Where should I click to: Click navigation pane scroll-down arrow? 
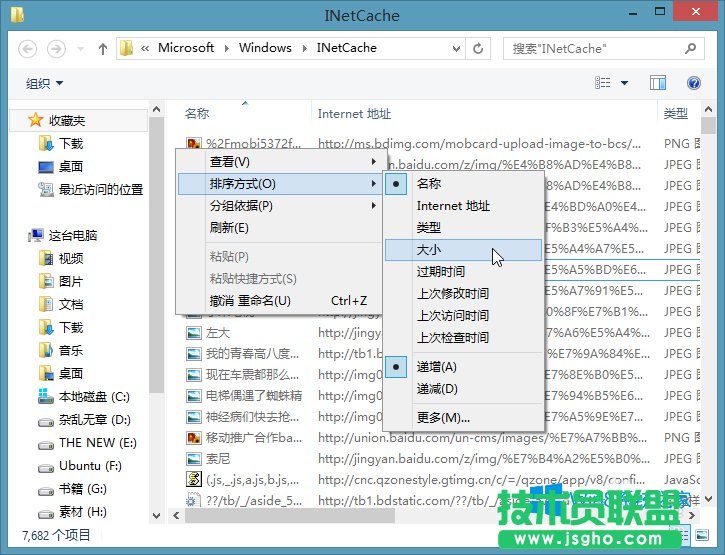coord(156,515)
